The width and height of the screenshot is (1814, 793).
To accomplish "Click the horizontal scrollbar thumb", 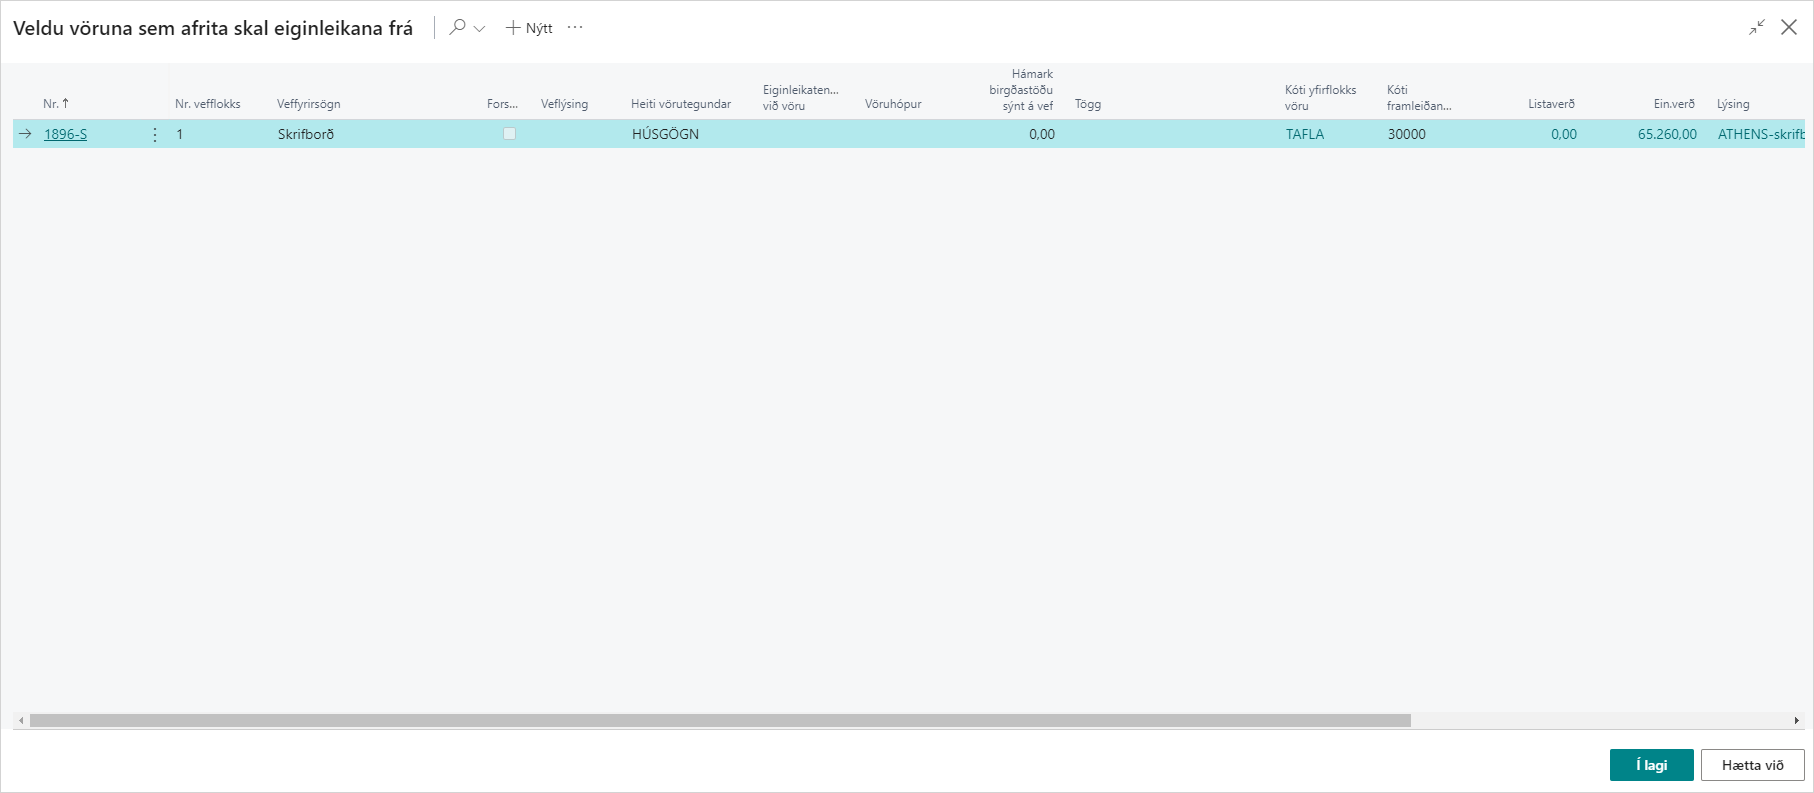I will (720, 720).
